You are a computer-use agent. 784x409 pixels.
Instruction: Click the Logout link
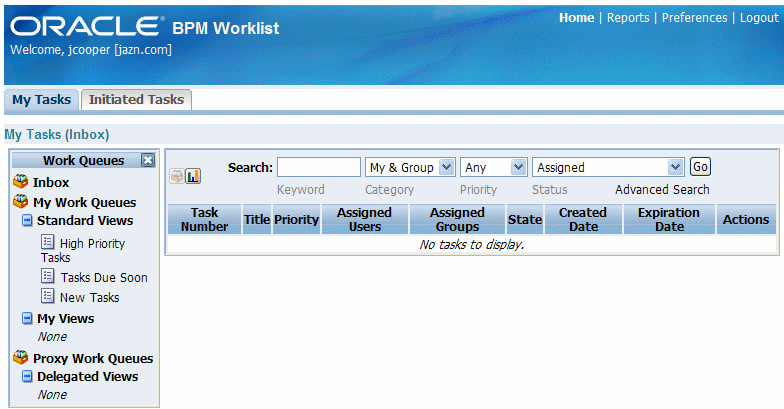[x=759, y=18]
